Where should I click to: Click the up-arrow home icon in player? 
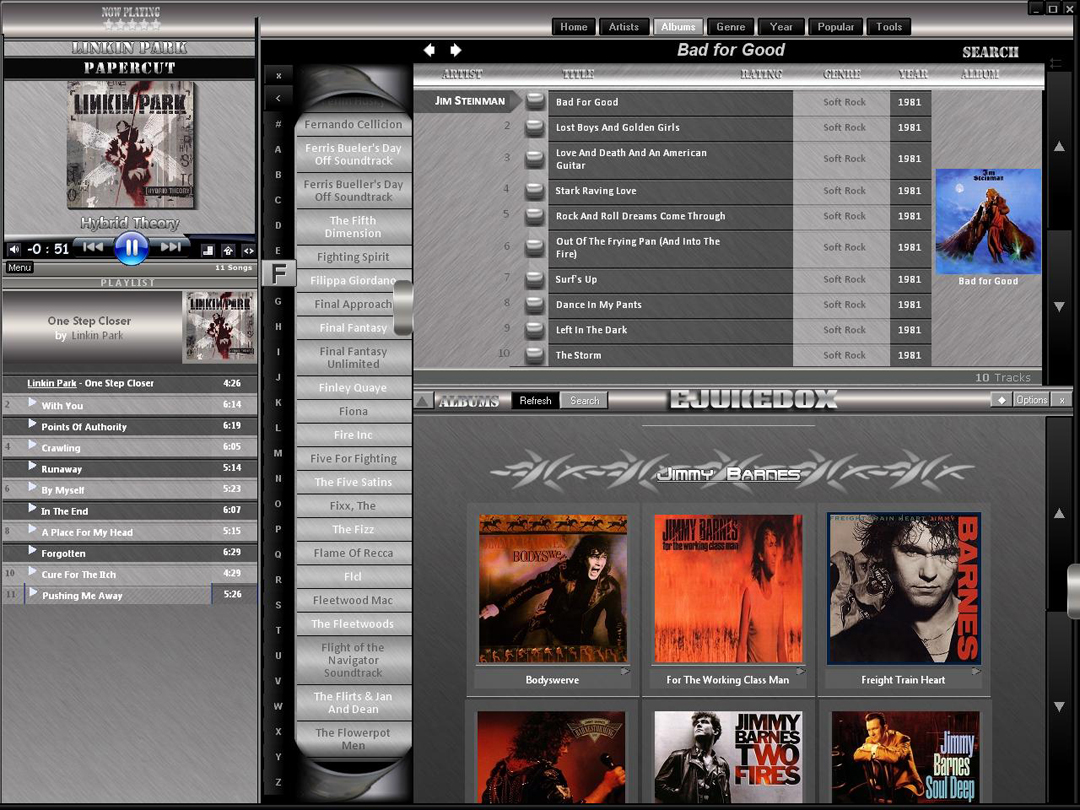228,250
